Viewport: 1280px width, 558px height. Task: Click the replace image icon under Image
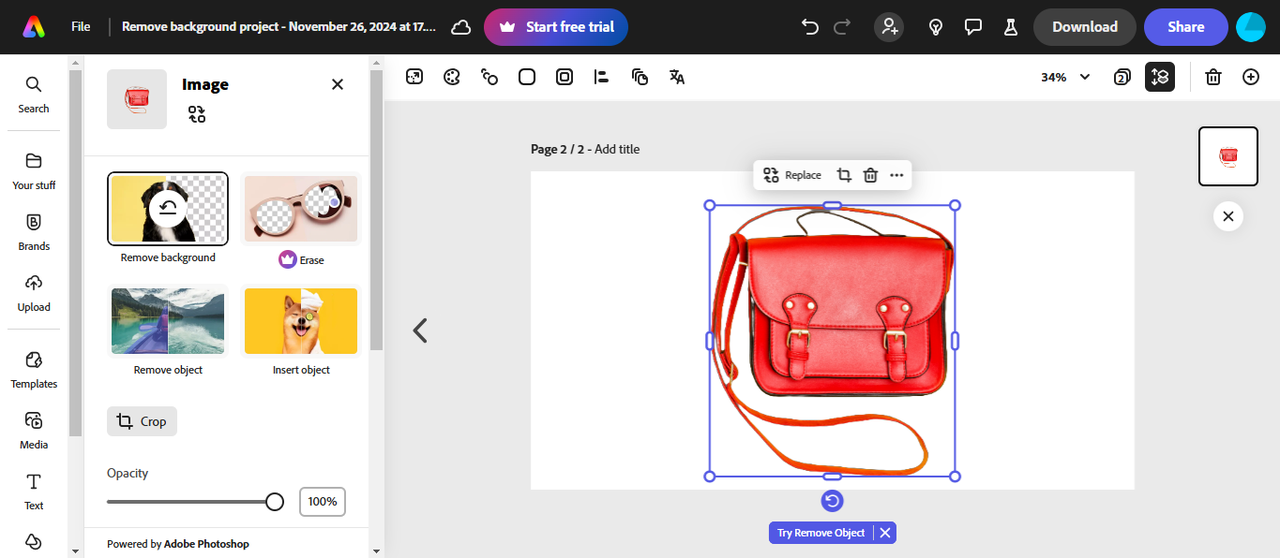click(197, 115)
